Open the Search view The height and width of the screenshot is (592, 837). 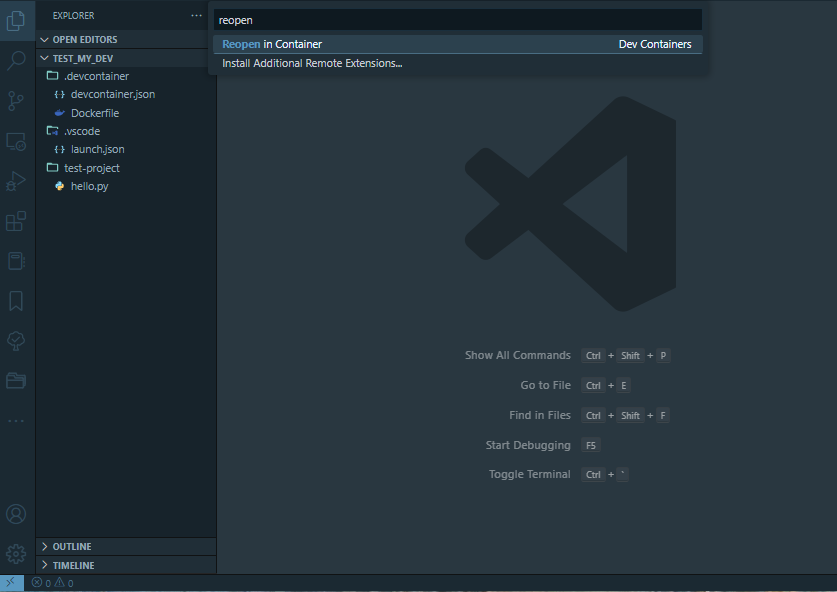click(16, 60)
